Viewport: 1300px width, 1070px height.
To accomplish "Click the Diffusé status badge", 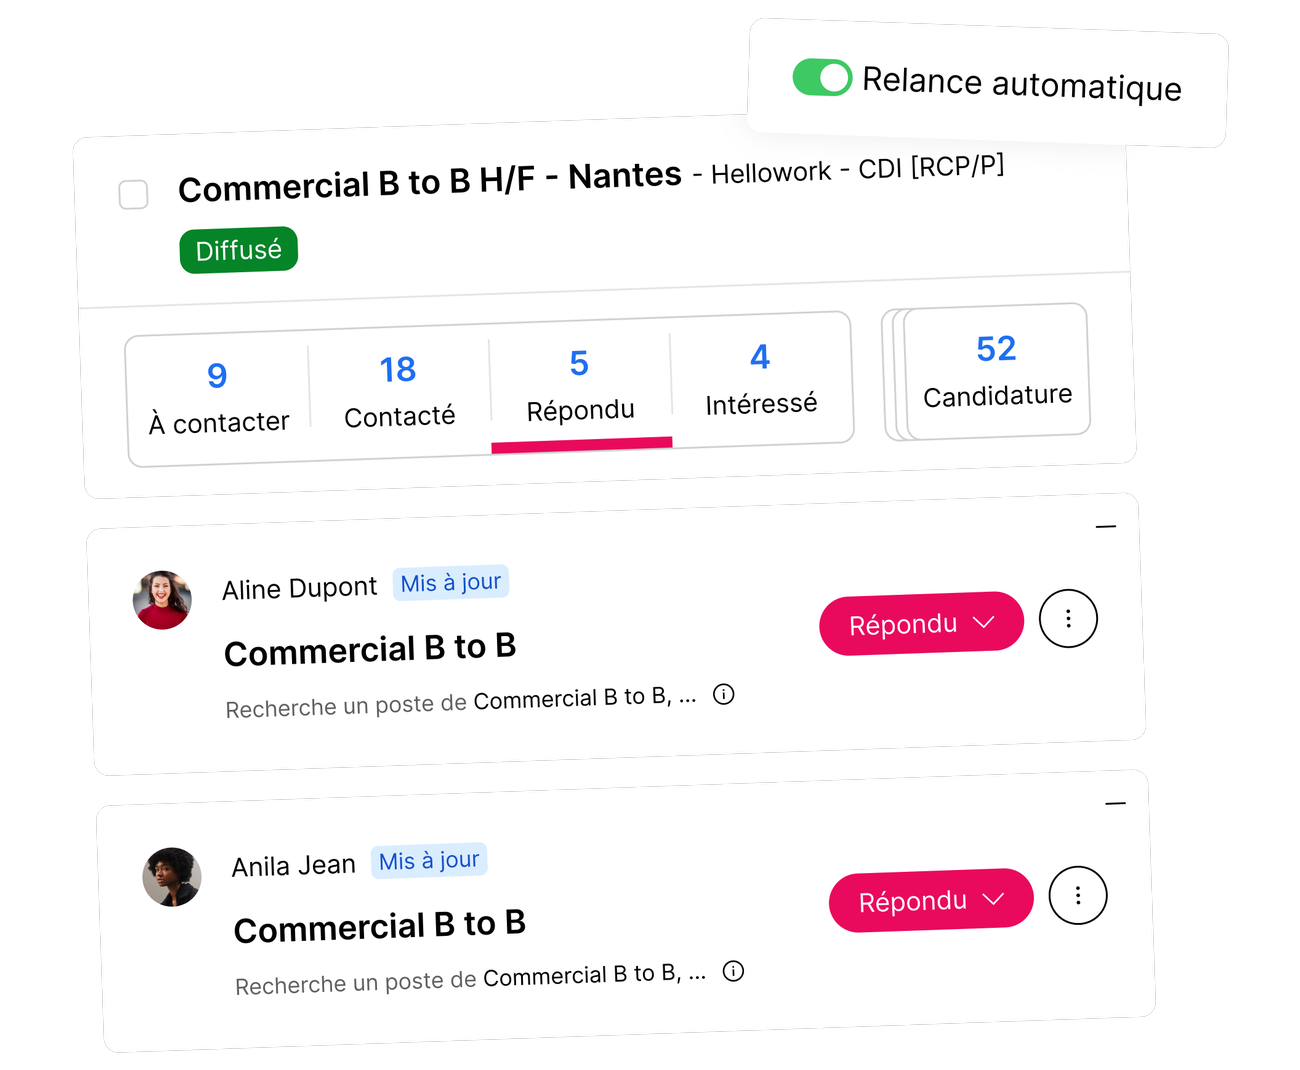I will (x=238, y=250).
